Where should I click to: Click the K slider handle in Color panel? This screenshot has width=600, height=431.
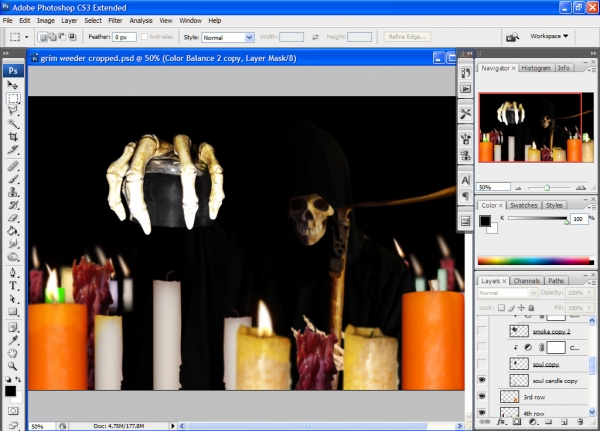point(567,222)
